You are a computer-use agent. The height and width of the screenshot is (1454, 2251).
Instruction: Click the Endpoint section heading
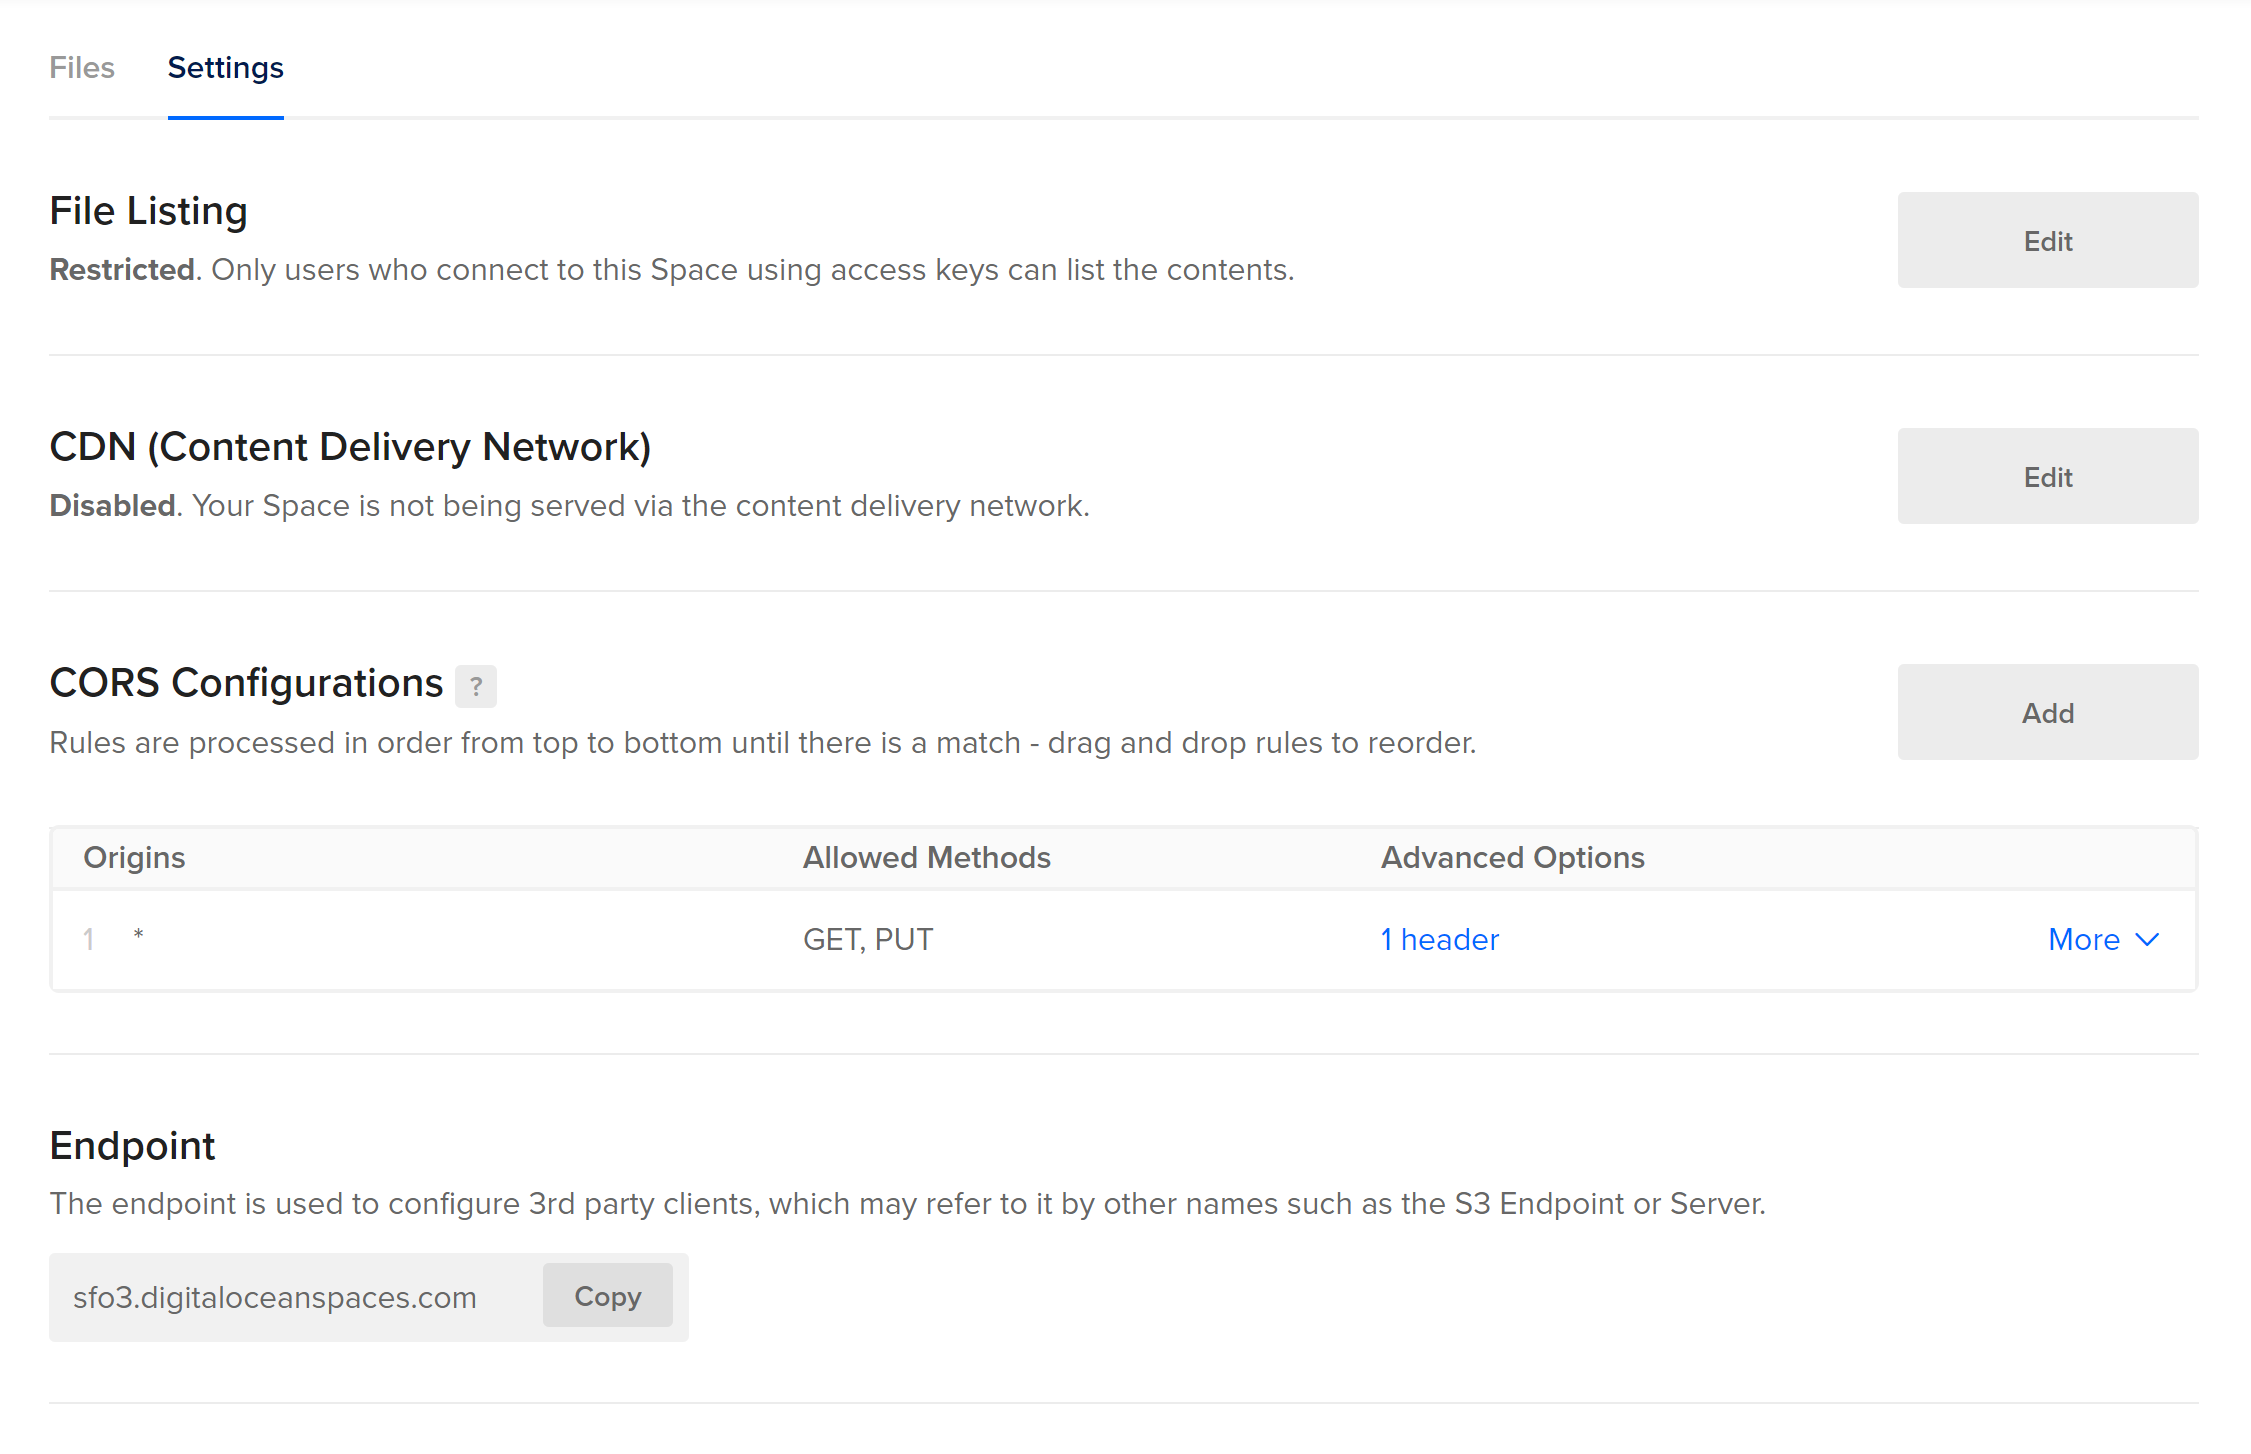pos(132,1146)
